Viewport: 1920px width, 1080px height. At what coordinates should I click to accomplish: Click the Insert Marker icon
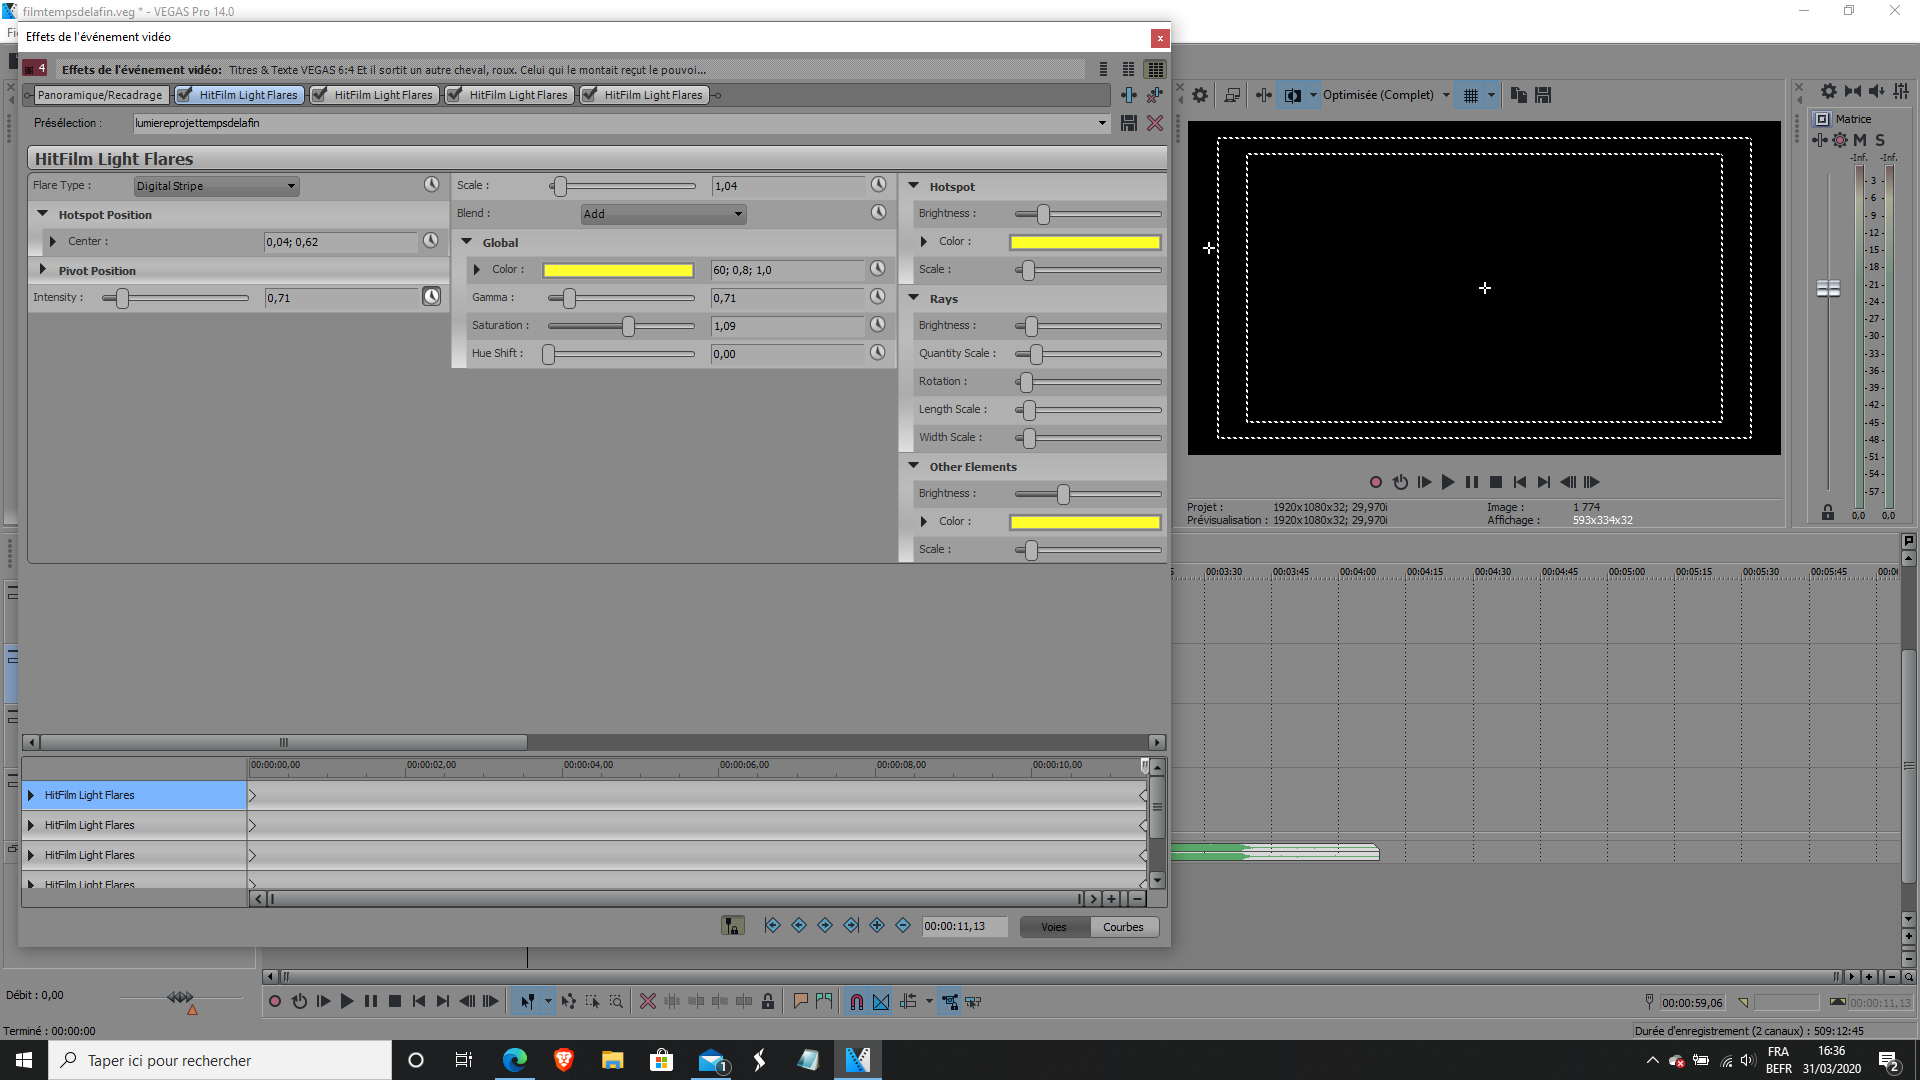[800, 1001]
